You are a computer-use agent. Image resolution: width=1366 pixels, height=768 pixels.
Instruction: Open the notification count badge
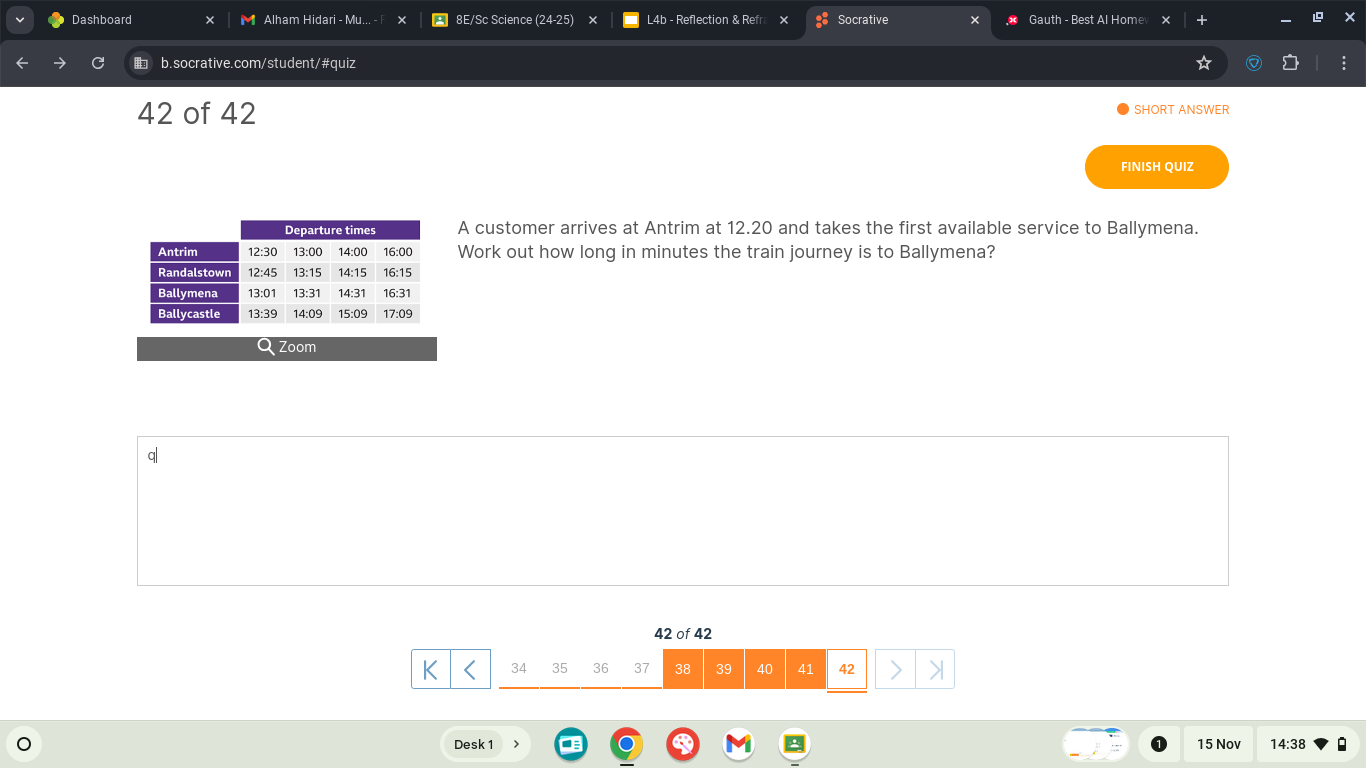1159,744
